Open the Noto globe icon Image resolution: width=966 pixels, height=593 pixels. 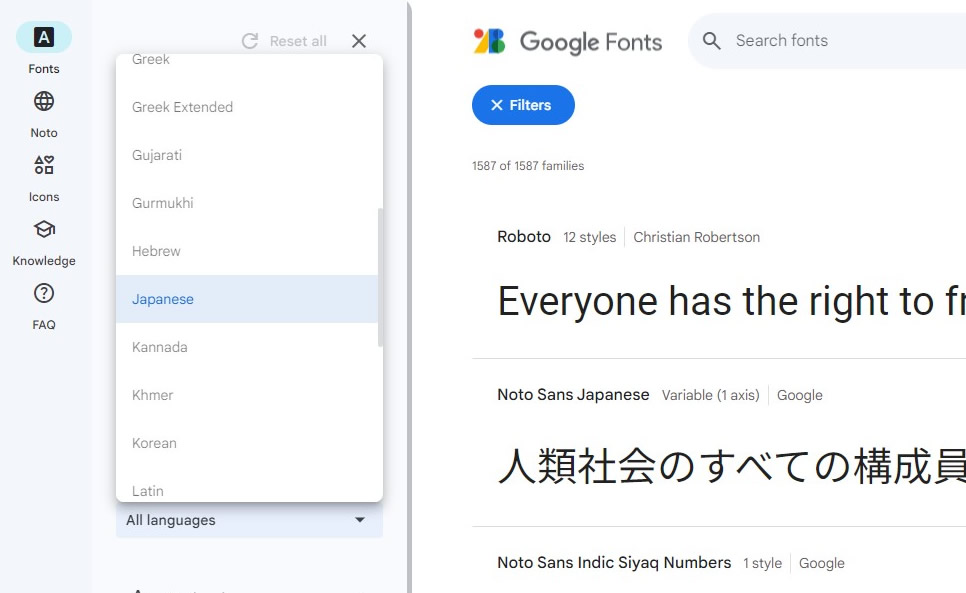tap(44, 102)
